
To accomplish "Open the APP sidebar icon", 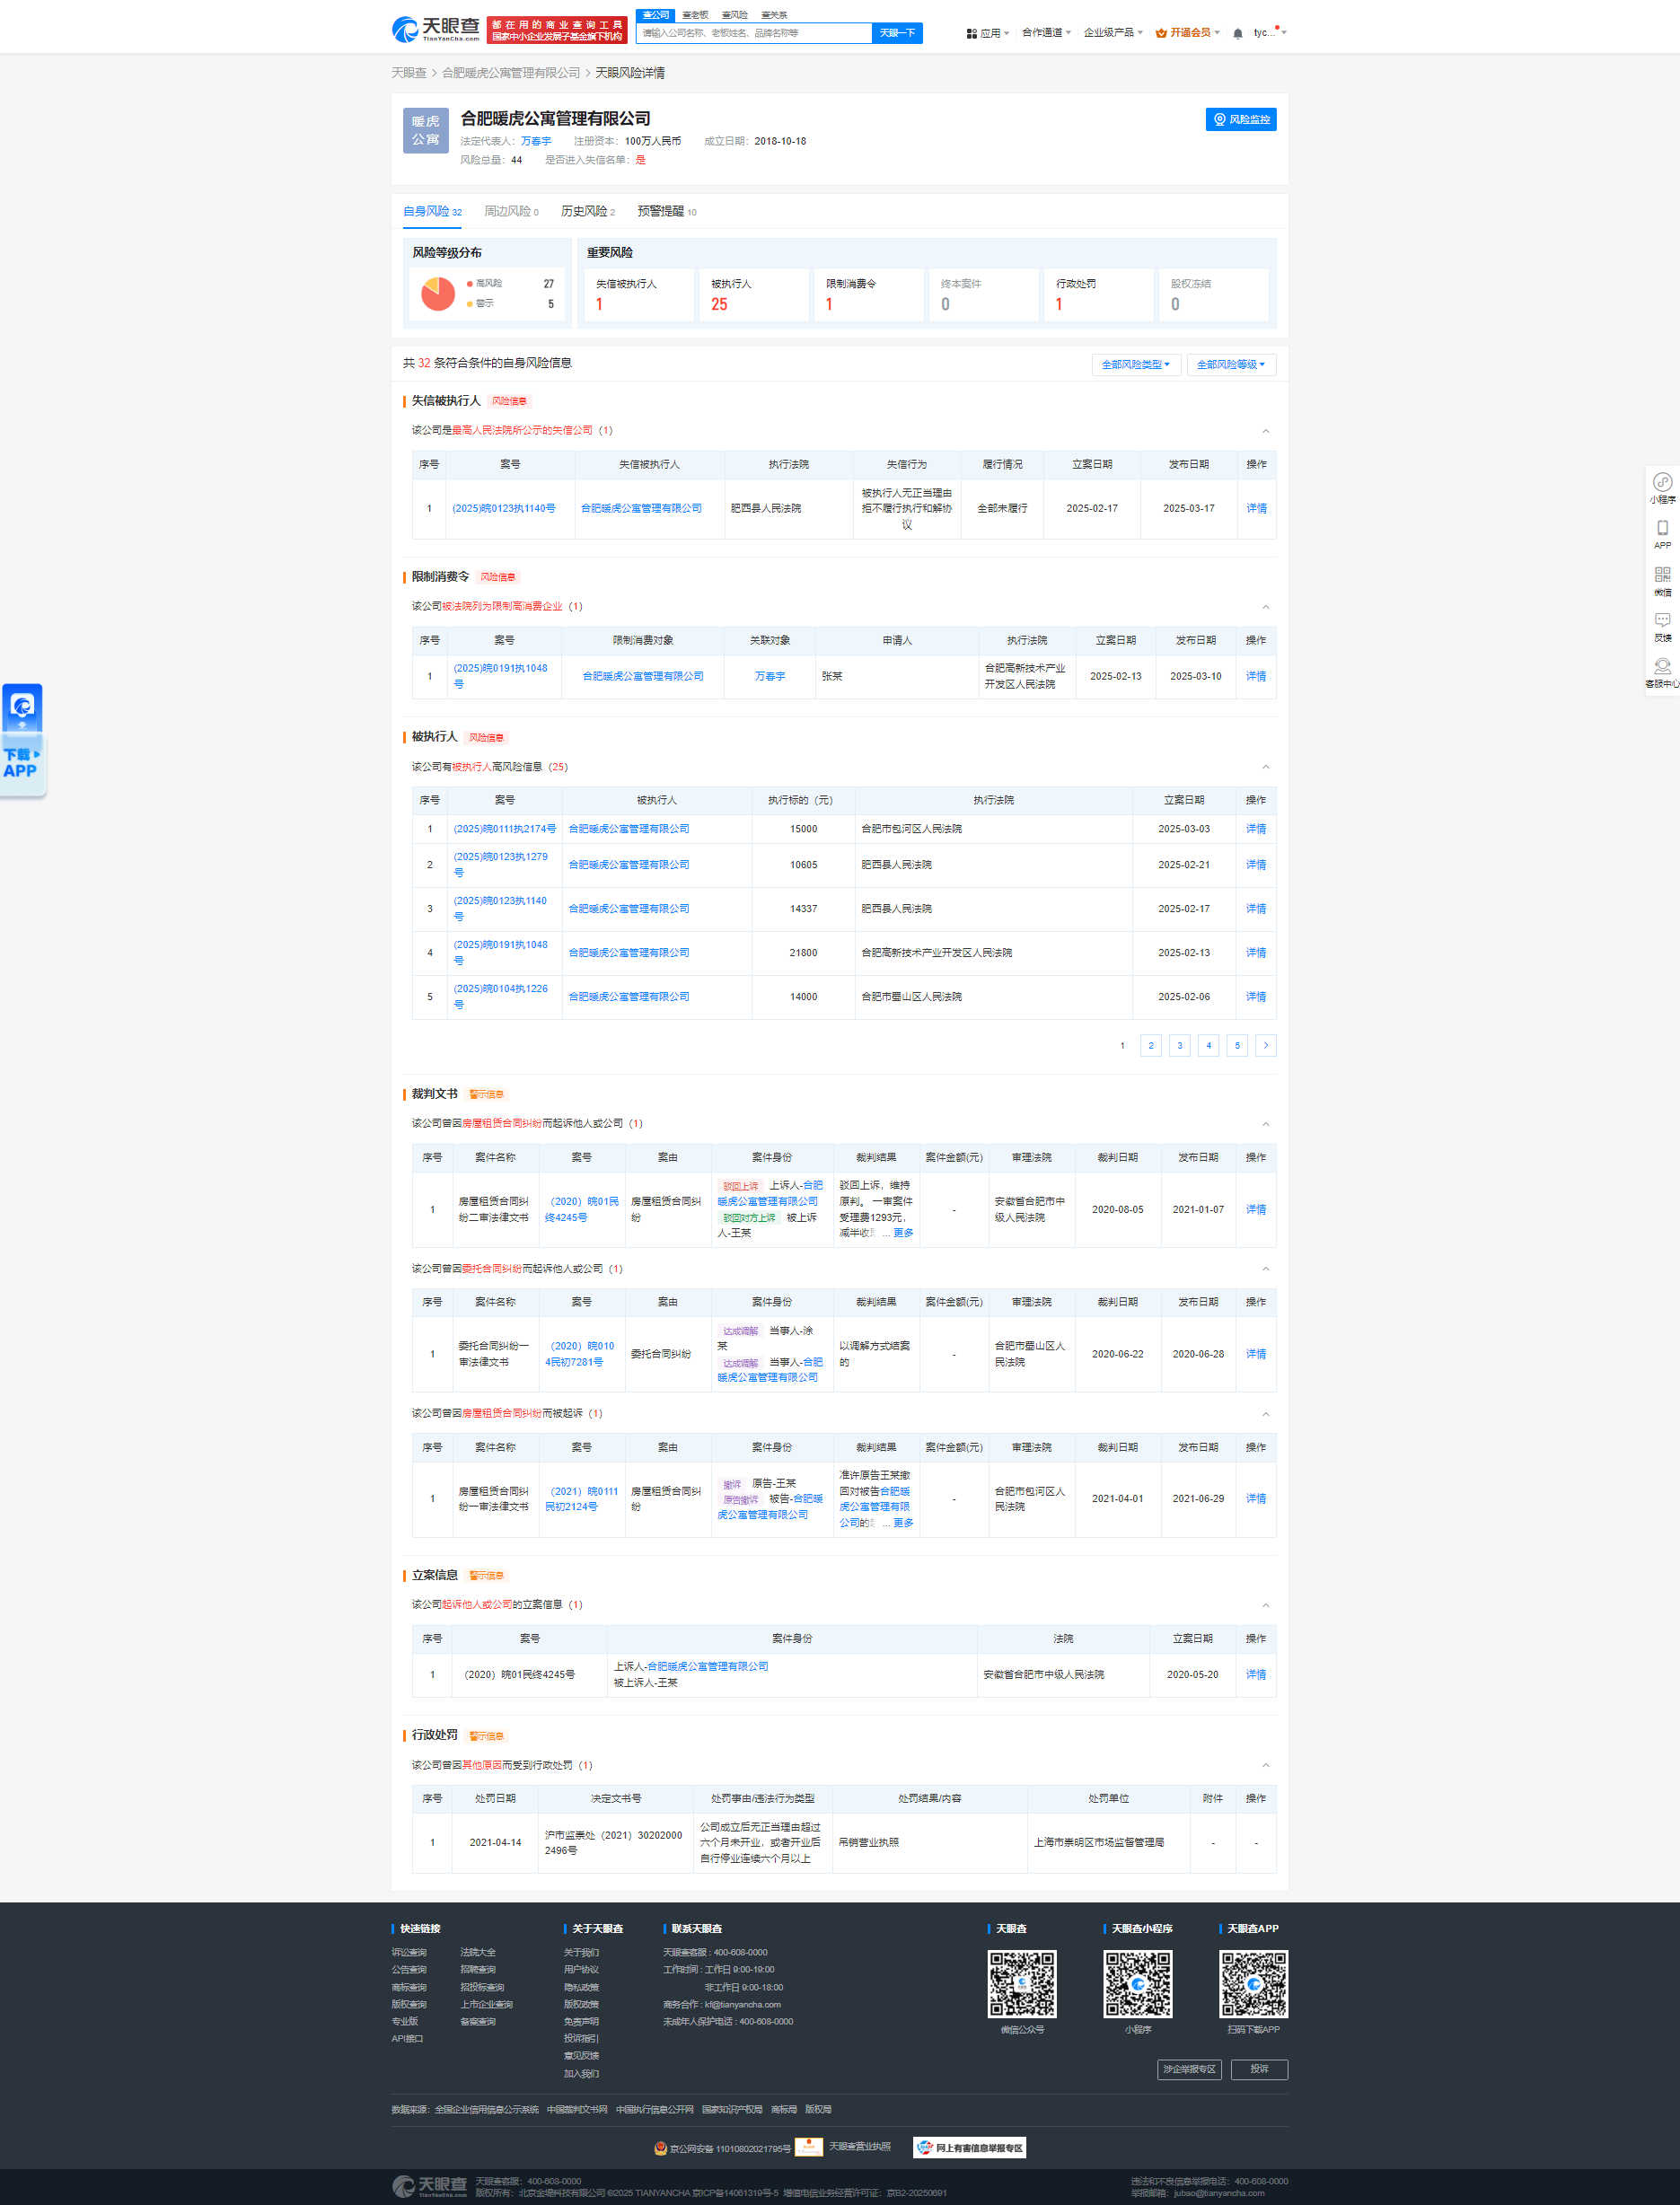I will pyautogui.click(x=1662, y=535).
